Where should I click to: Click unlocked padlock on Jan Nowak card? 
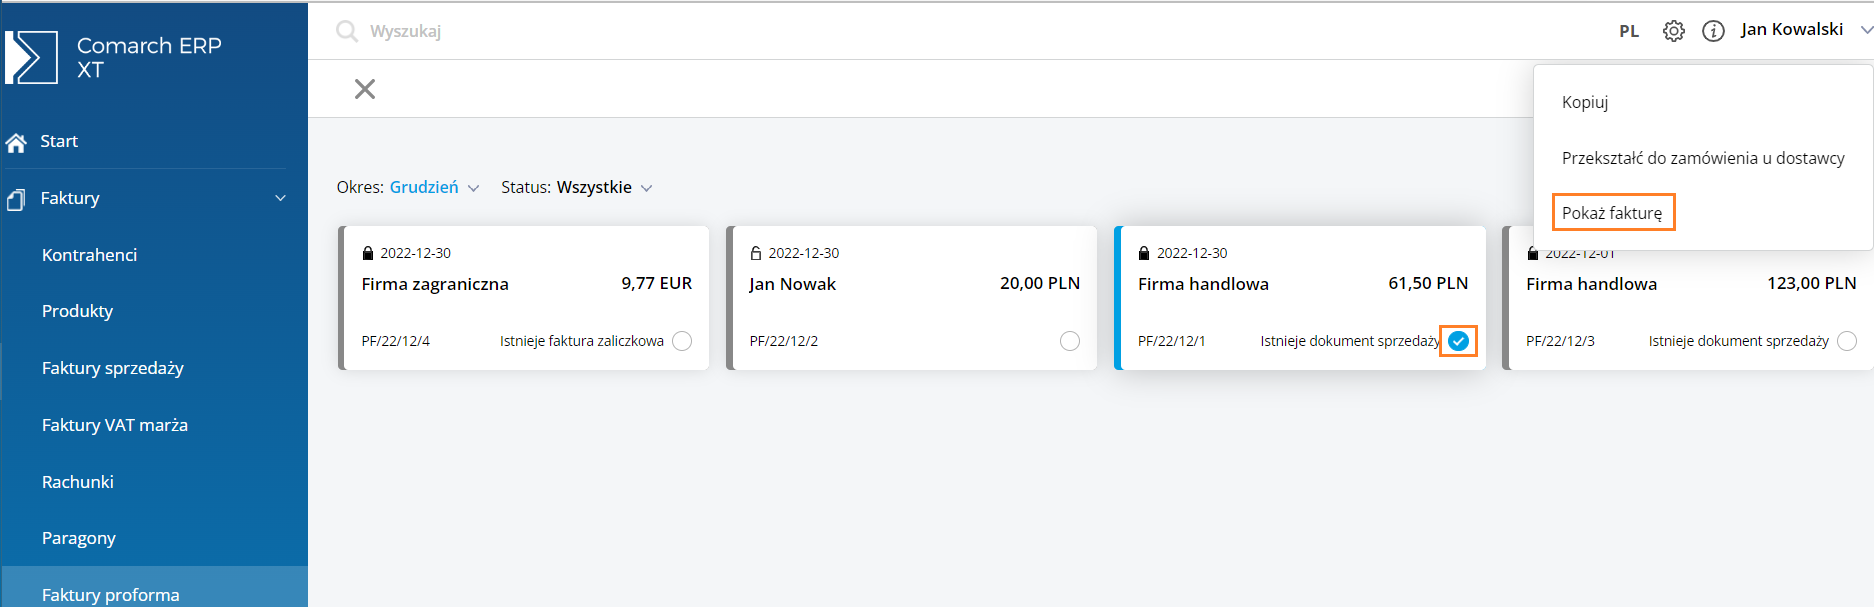756,253
